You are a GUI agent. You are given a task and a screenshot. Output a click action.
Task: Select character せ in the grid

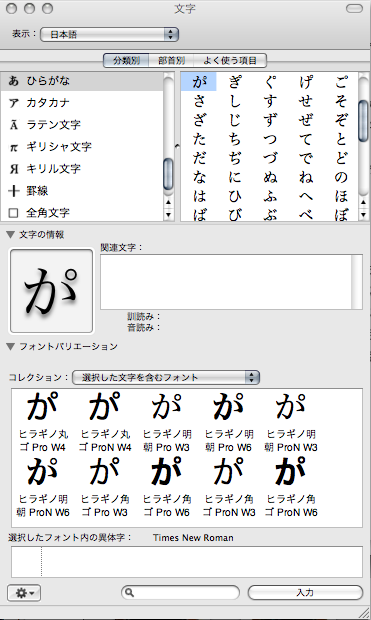click(306, 101)
